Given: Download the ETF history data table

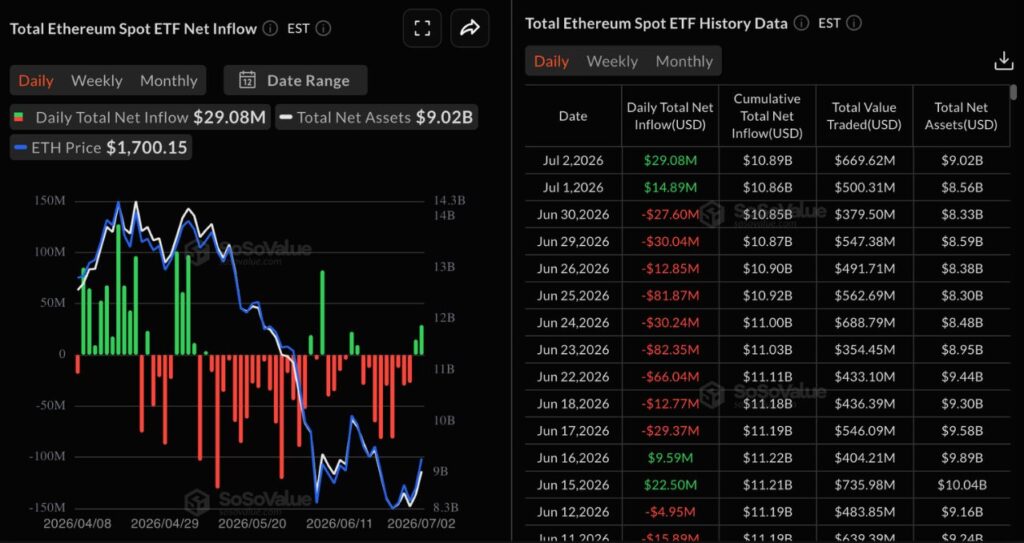Looking at the screenshot, I should 1002,61.
